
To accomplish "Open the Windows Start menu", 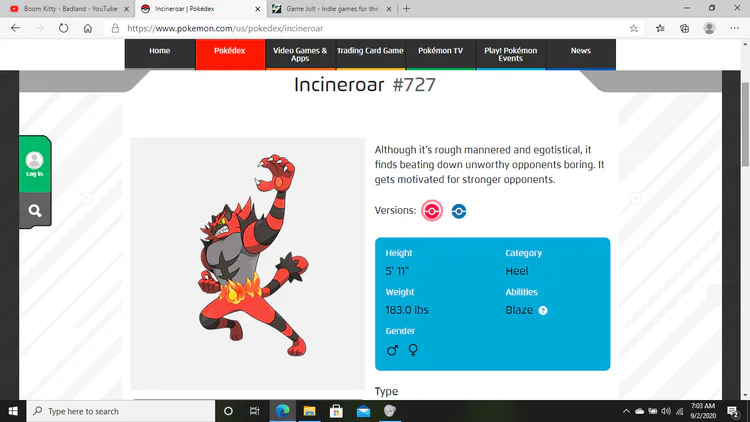I will click(13, 411).
